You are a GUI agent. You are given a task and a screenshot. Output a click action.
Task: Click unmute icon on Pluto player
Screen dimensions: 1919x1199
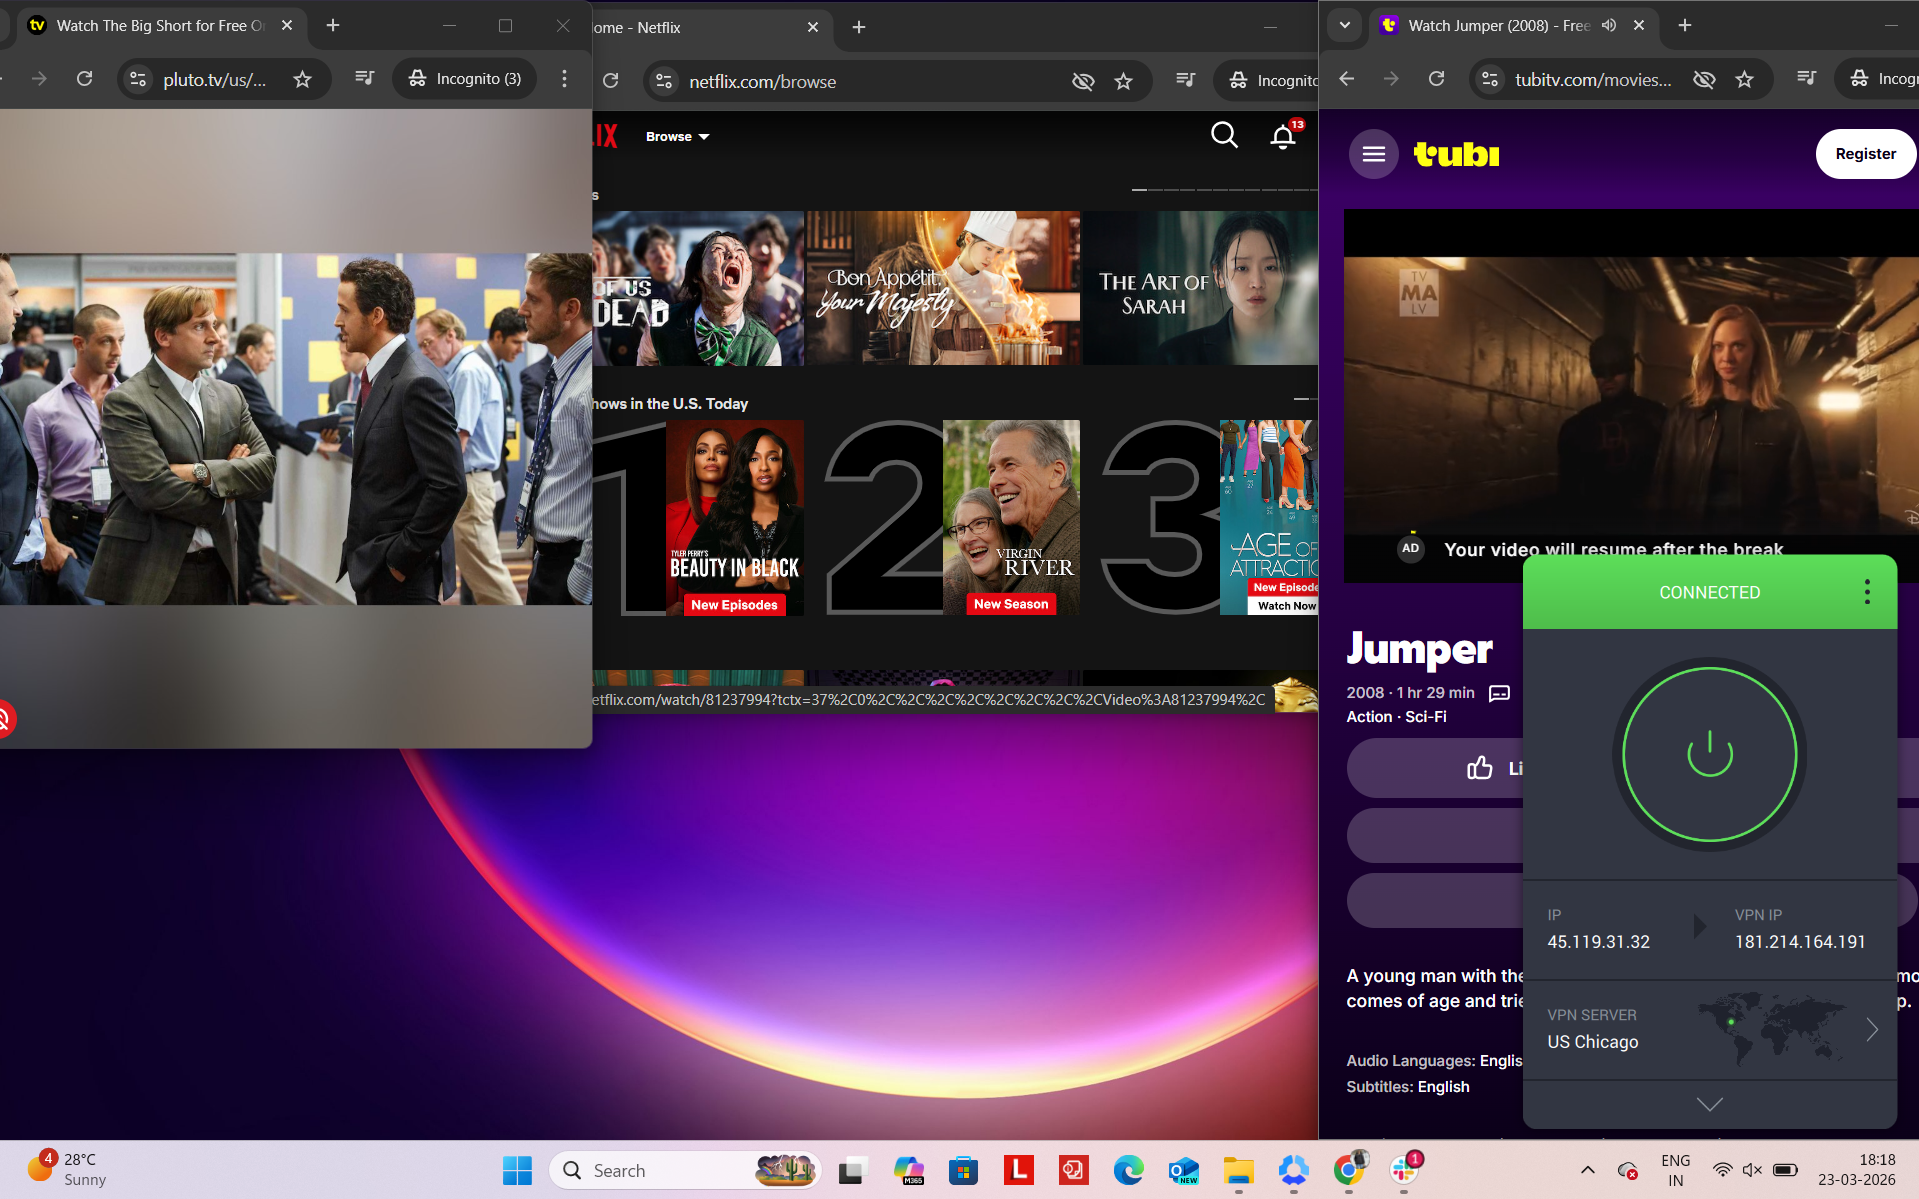pos(4,719)
